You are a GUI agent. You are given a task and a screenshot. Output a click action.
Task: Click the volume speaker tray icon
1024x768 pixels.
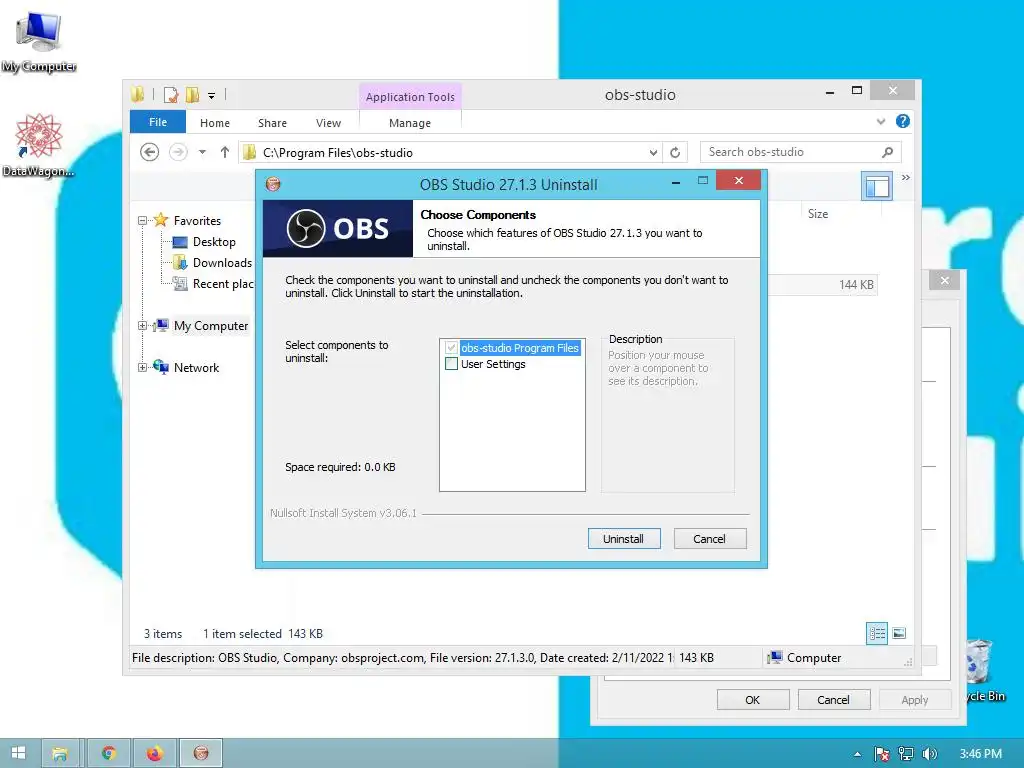[929, 754]
